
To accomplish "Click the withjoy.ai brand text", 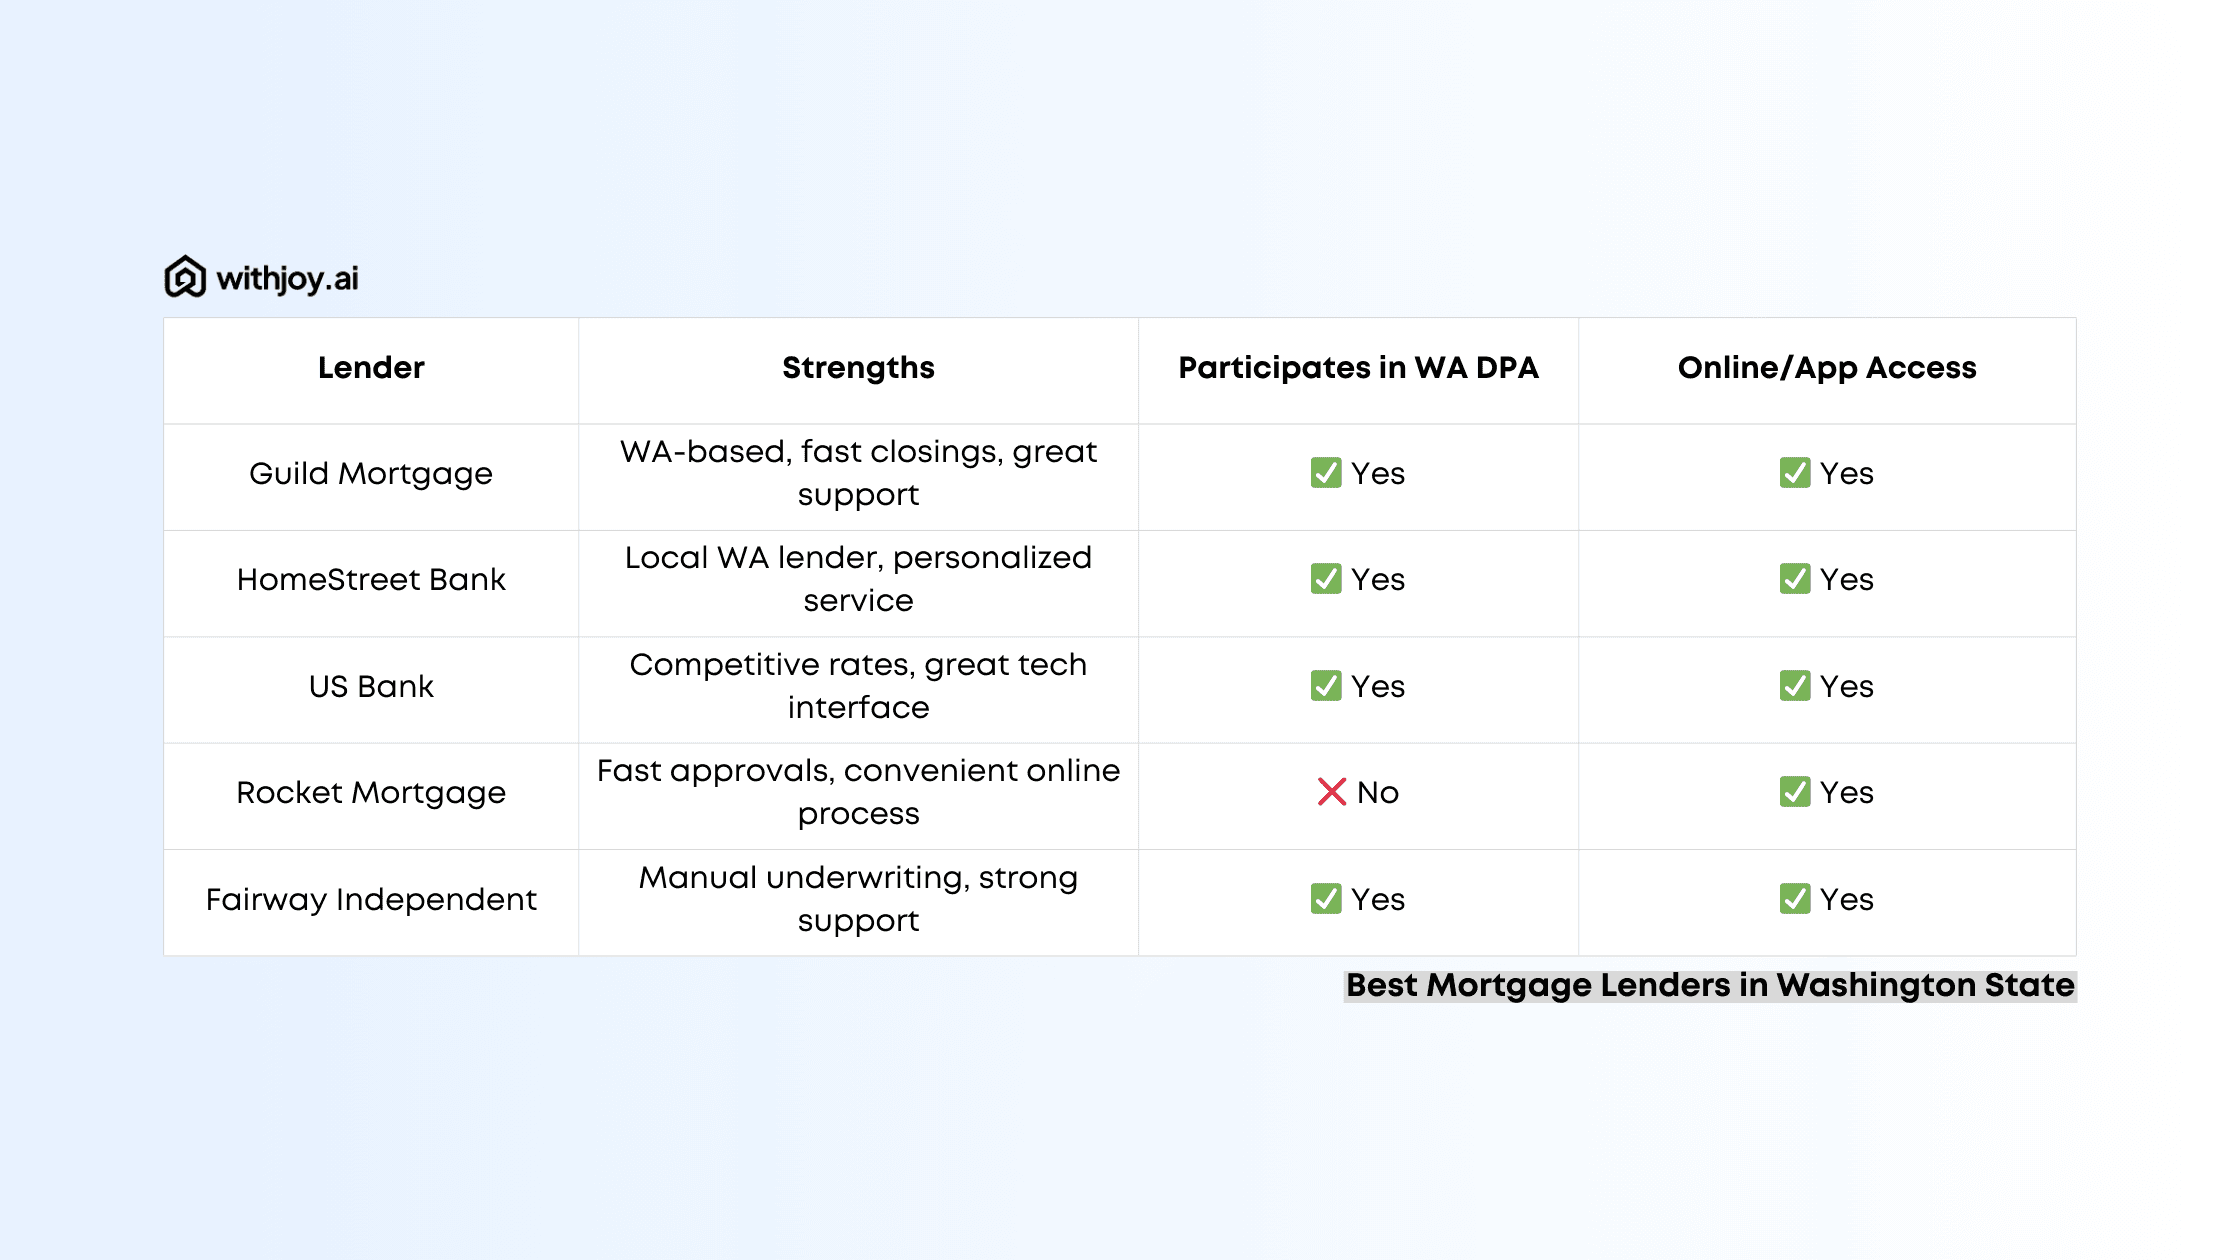I will (287, 278).
